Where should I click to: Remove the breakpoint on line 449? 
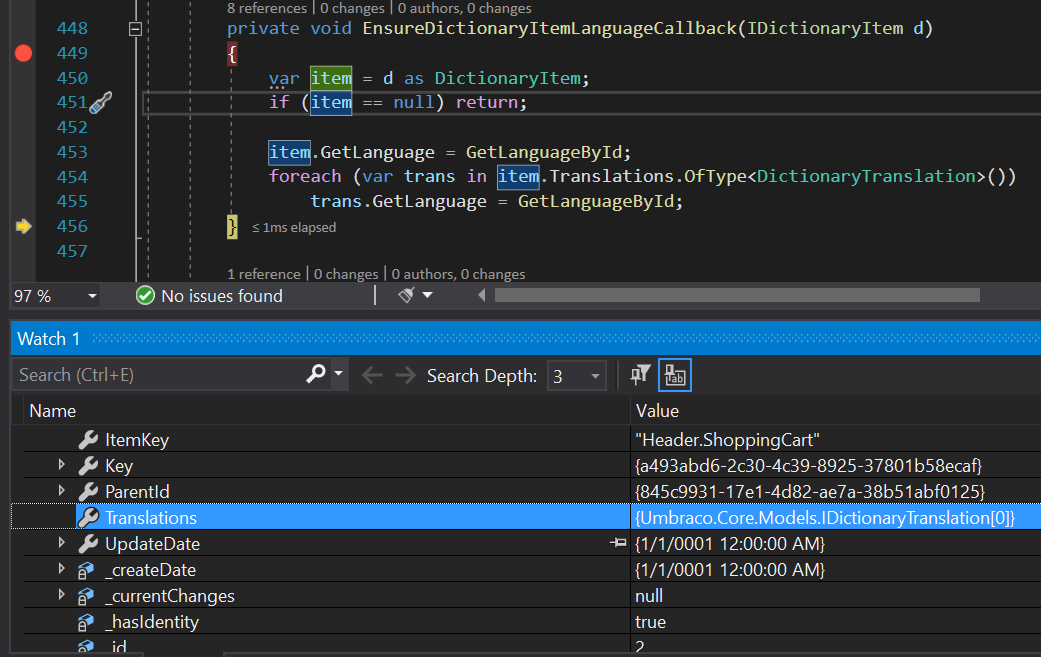23,53
